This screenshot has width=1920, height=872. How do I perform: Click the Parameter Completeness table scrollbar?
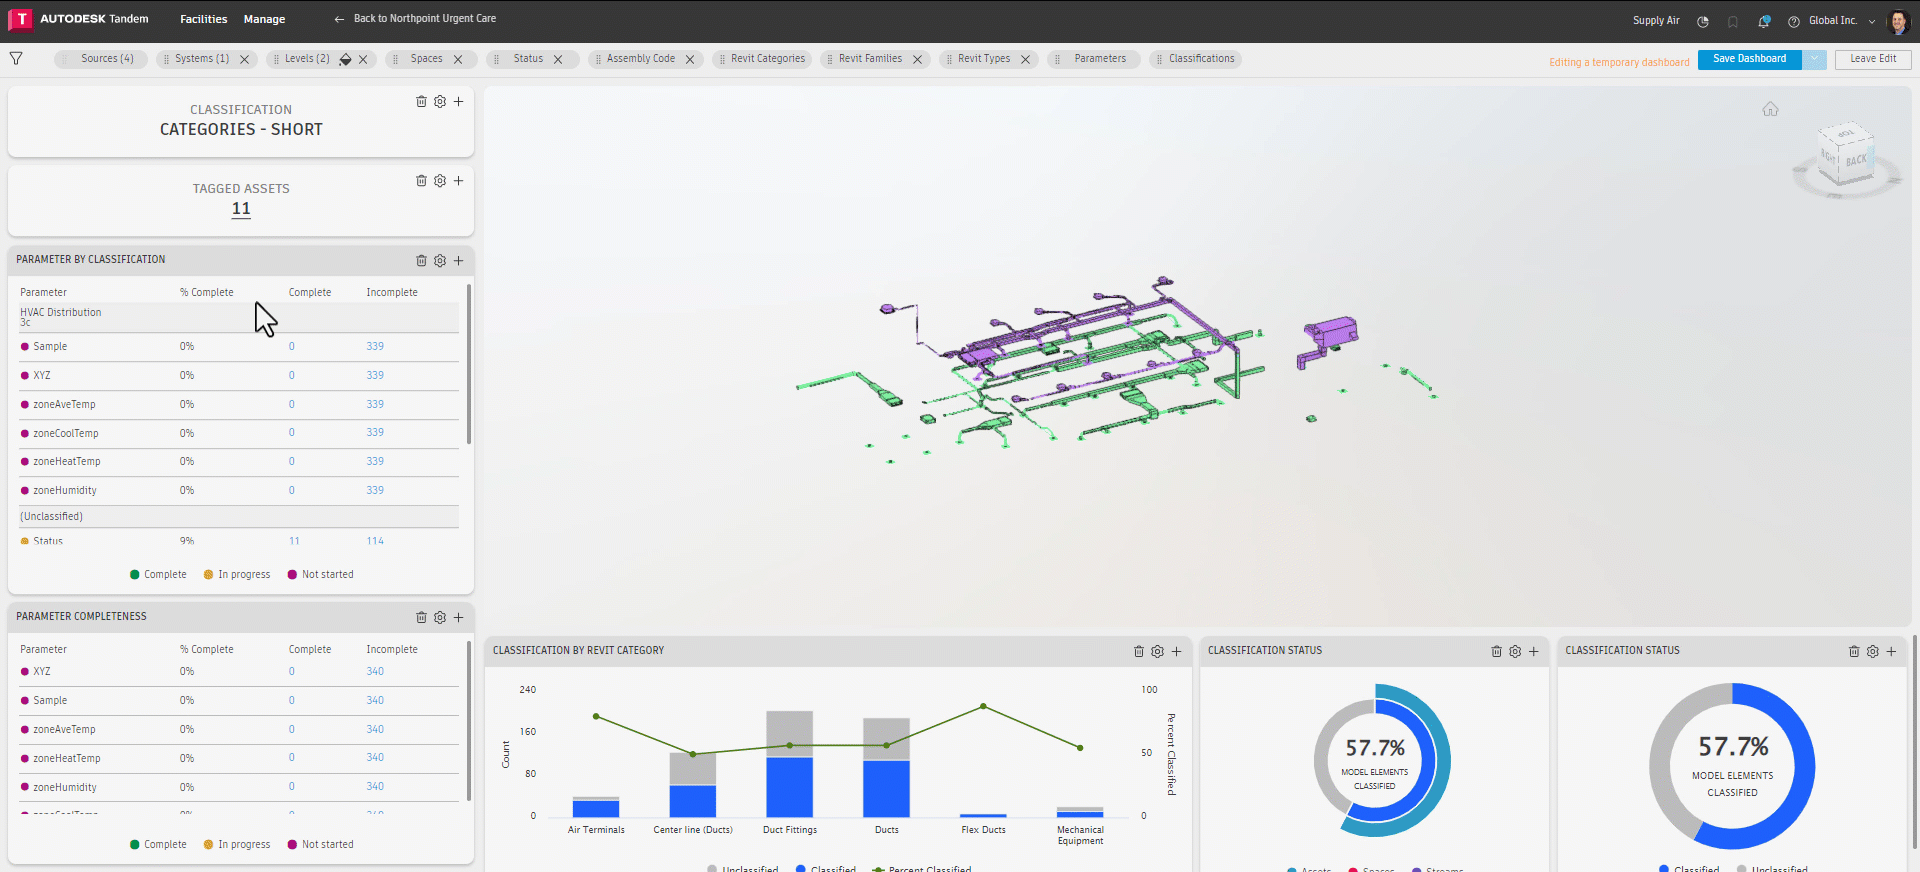coord(468,721)
